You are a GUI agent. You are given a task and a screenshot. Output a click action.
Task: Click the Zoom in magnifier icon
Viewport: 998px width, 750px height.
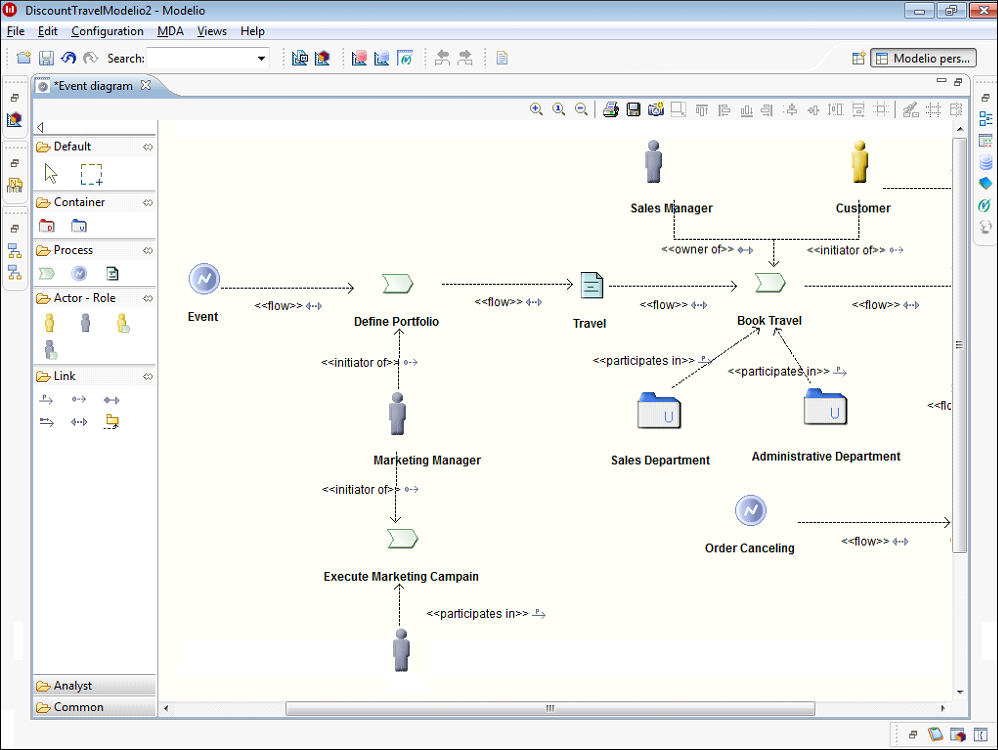click(x=537, y=110)
